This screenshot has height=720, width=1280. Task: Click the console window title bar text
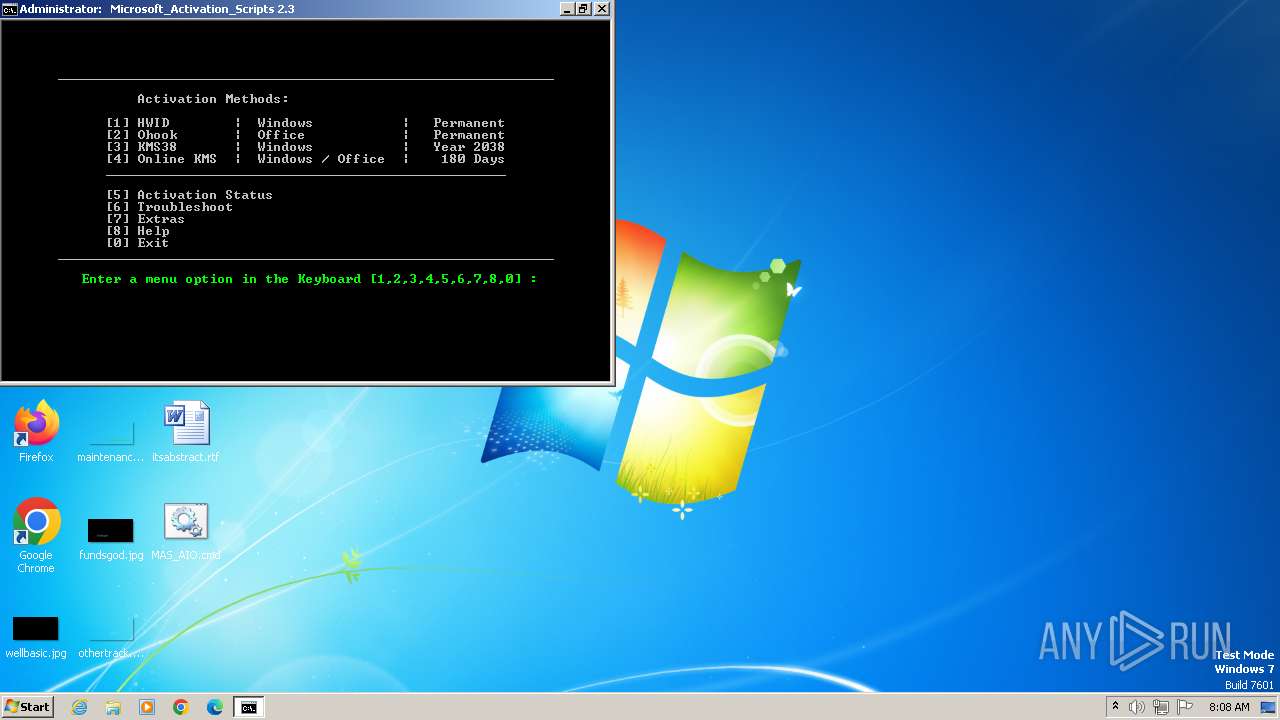click(157, 9)
